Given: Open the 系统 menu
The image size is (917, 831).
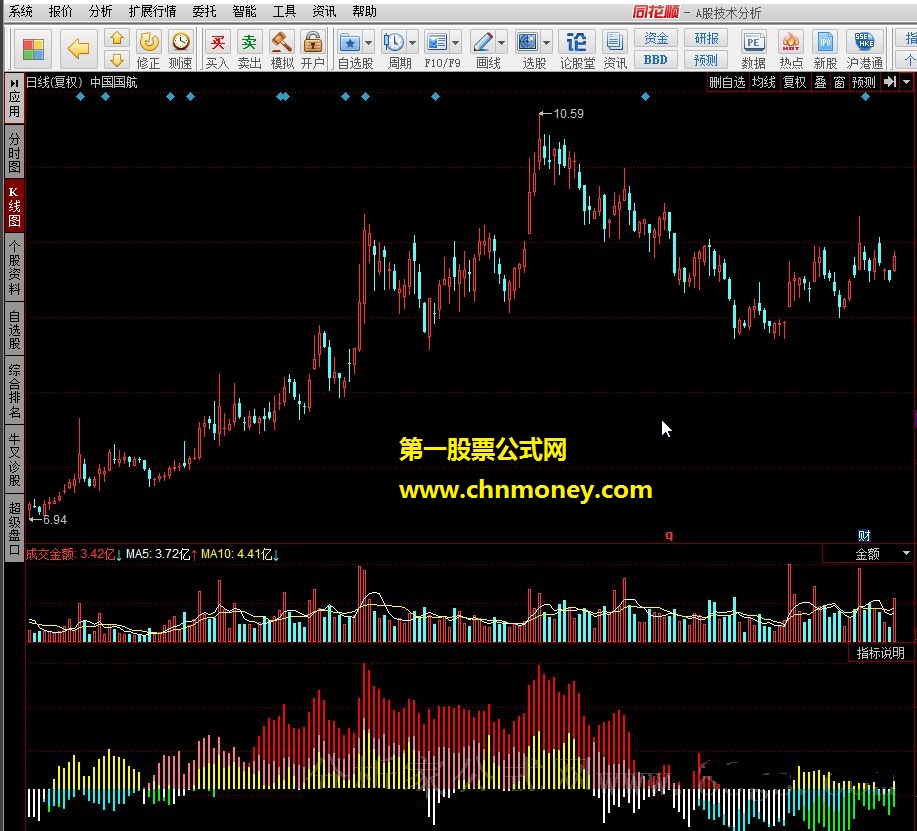Looking at the screenshot, I should pos(21,11).
